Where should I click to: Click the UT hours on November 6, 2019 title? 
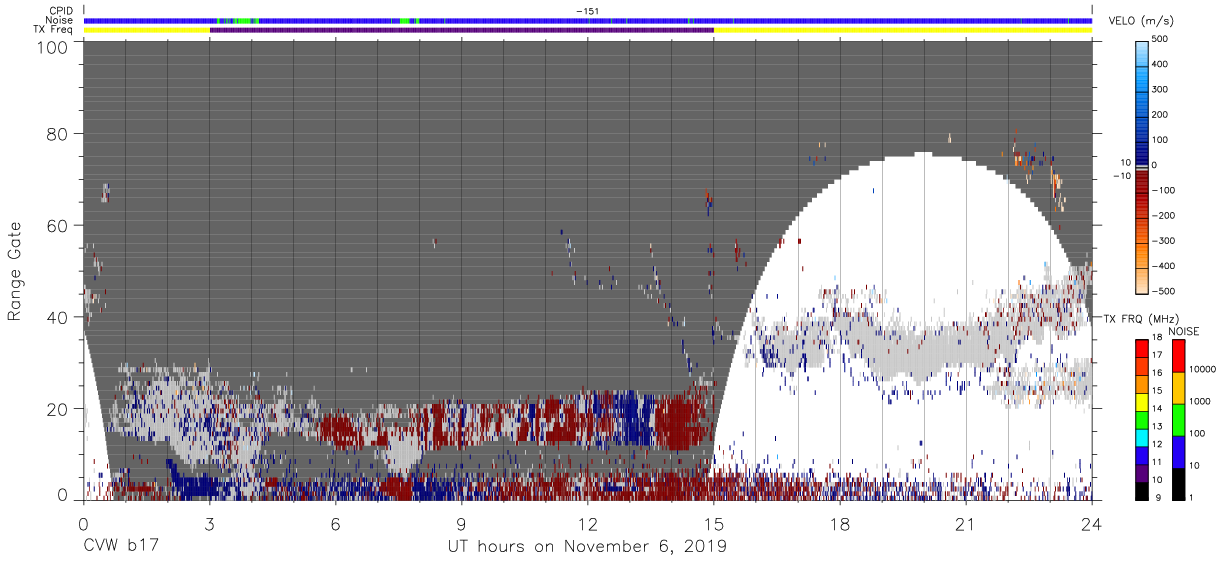point(587,547)
